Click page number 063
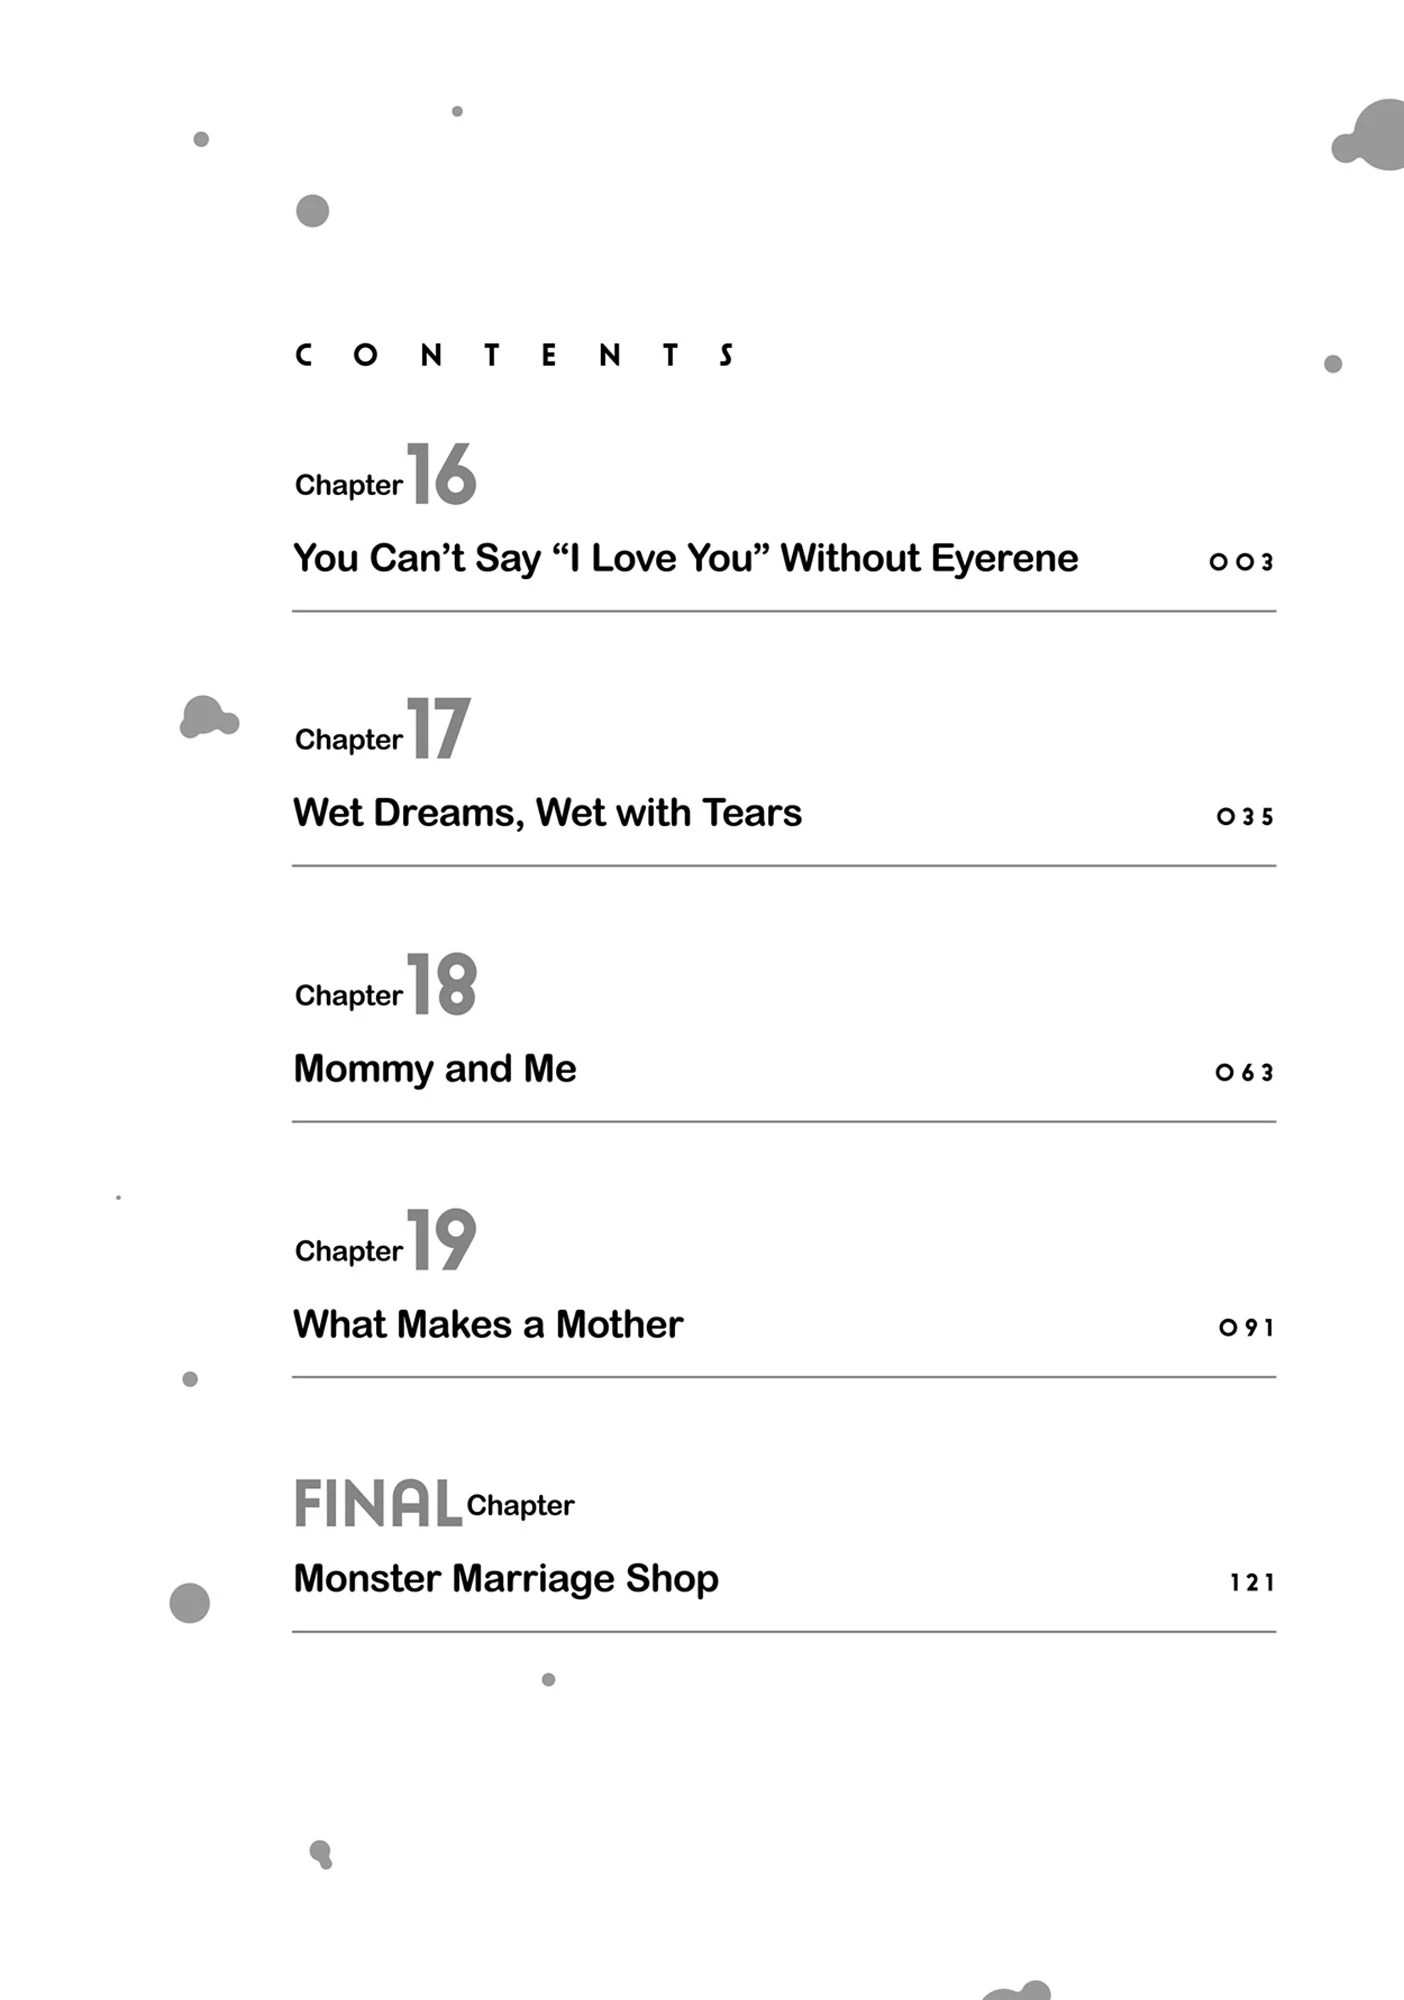The height and width of the screenshot is (2000, 1404). point(1245,1073)
